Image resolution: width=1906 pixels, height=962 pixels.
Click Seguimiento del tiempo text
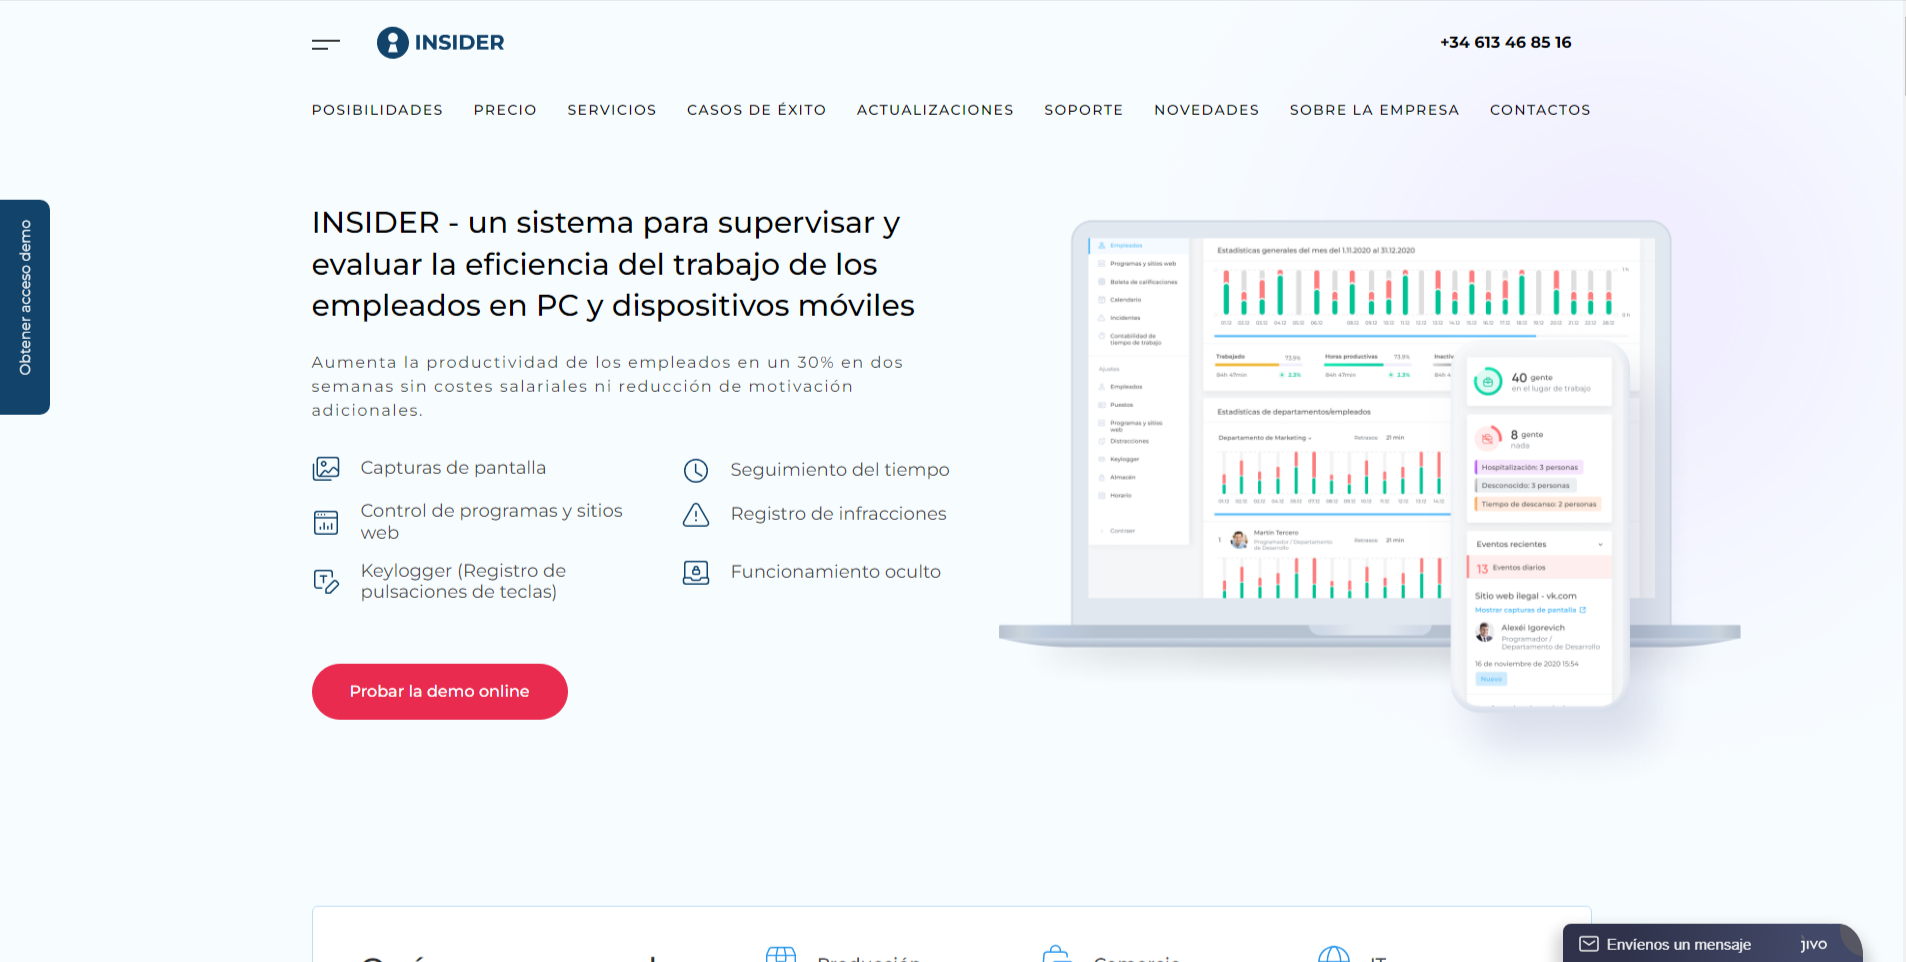pyautogui.click(x=840, y=470)
